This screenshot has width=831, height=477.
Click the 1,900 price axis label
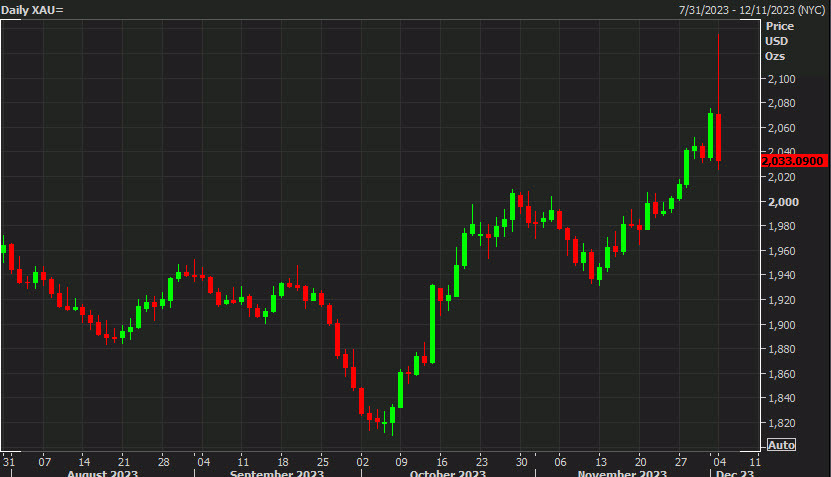click(782, 325)
